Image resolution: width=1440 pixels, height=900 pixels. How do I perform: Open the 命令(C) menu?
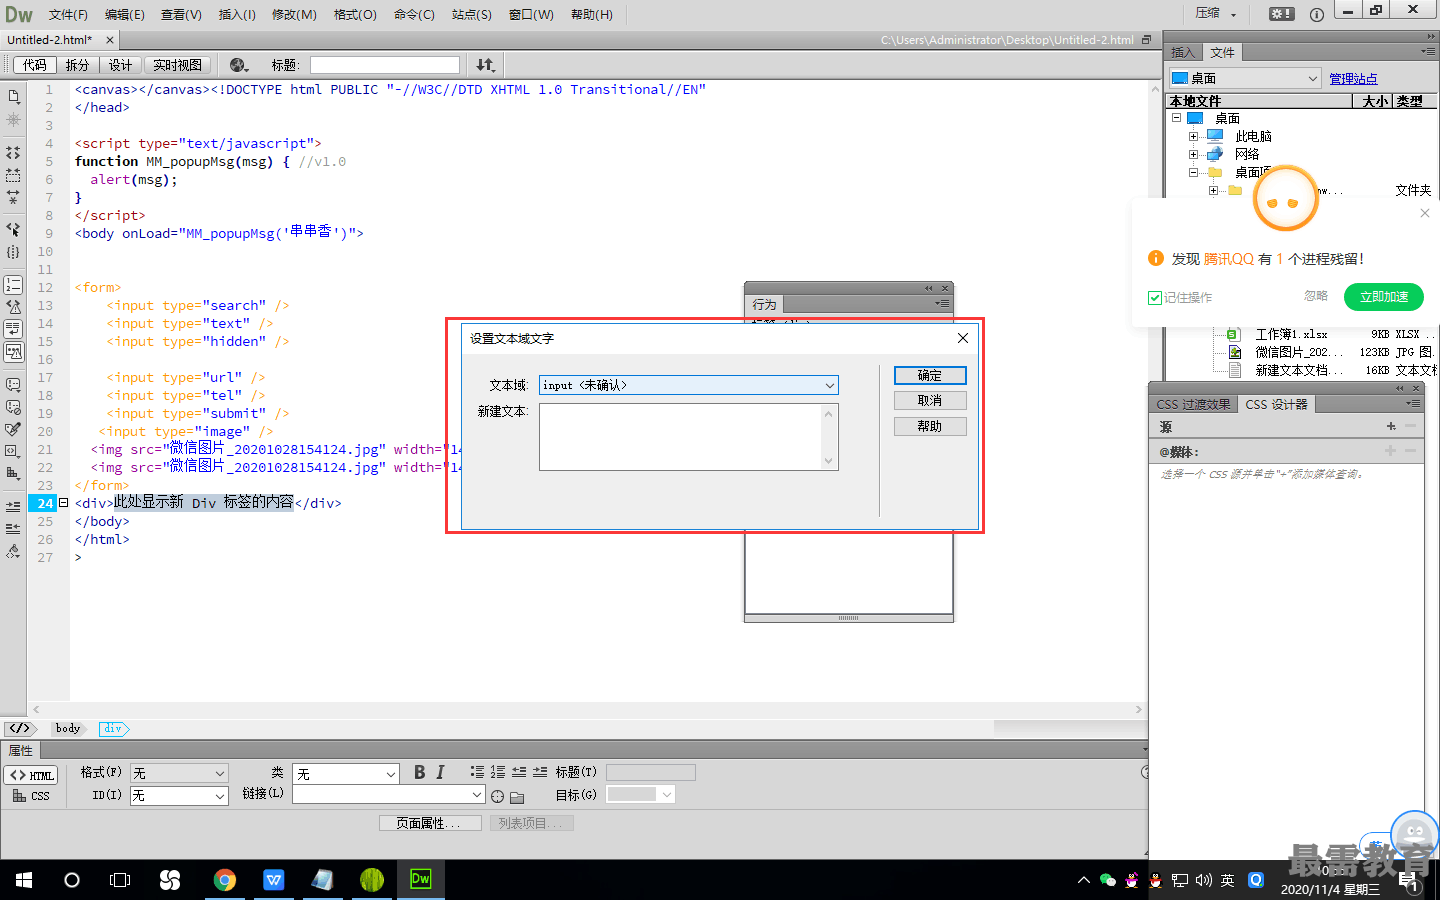tap(414, 14)
